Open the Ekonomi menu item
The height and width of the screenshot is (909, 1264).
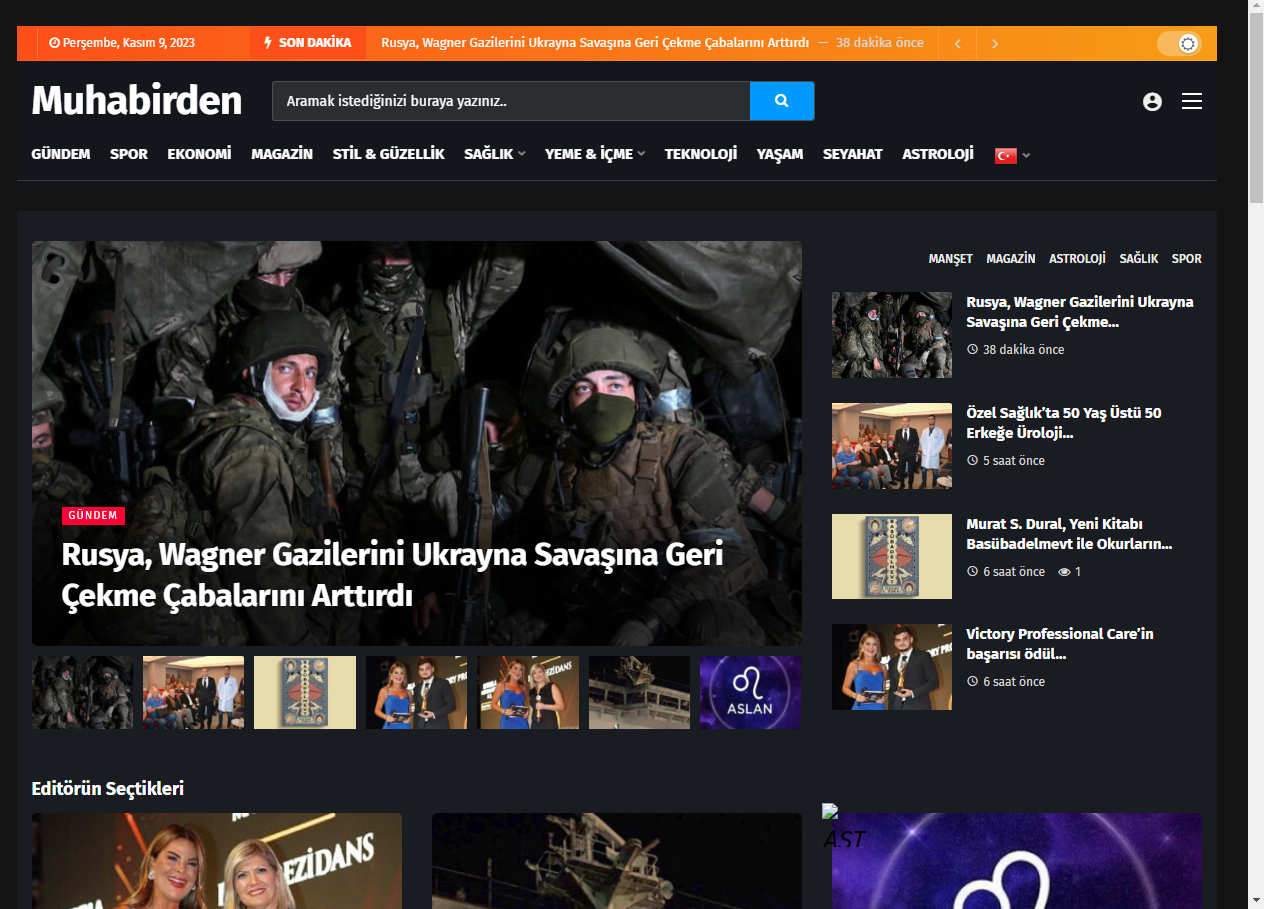(x=199, y=154)
